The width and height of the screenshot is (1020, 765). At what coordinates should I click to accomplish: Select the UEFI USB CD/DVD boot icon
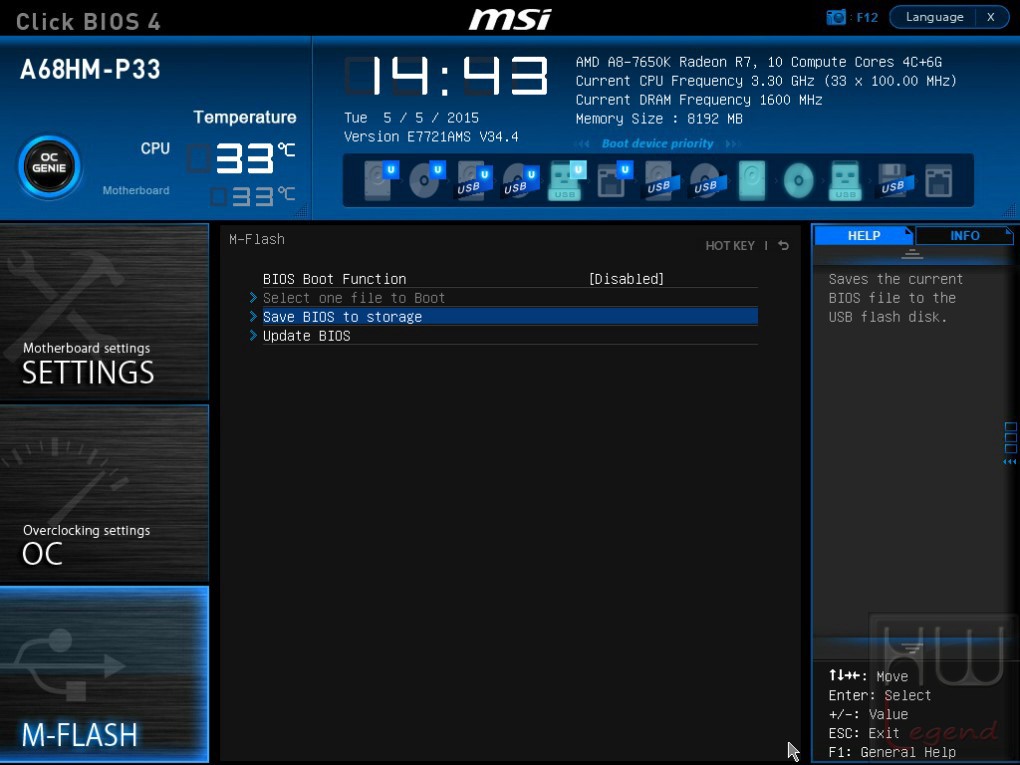pos(520,180)
